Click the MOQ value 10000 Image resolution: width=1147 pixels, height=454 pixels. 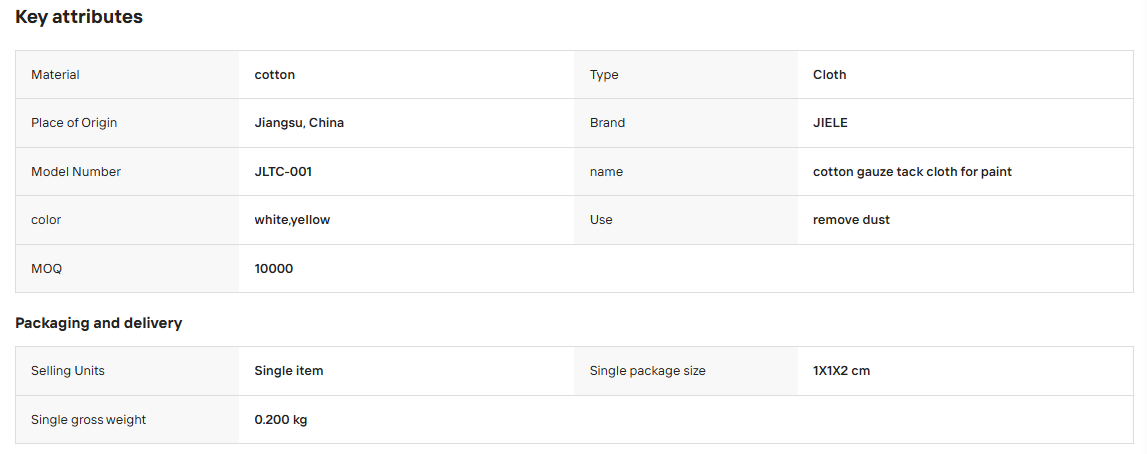274,269
